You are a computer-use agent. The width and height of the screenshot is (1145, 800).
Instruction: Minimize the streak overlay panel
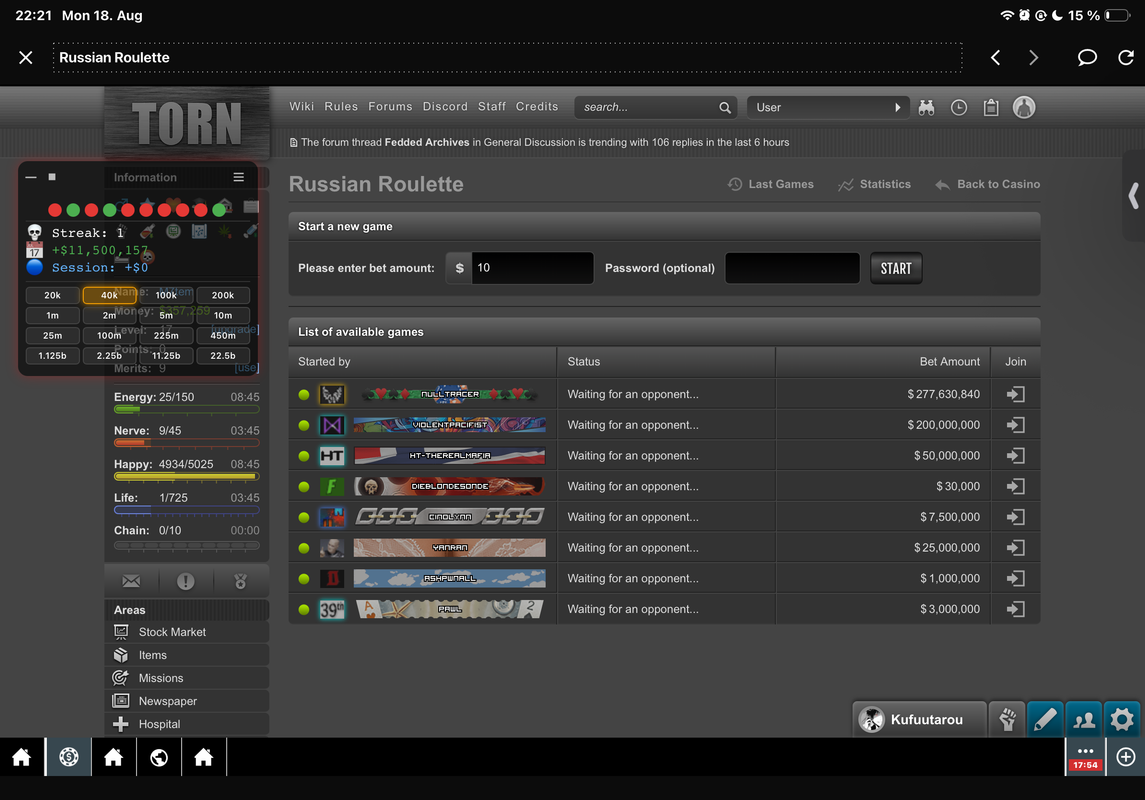31,177
